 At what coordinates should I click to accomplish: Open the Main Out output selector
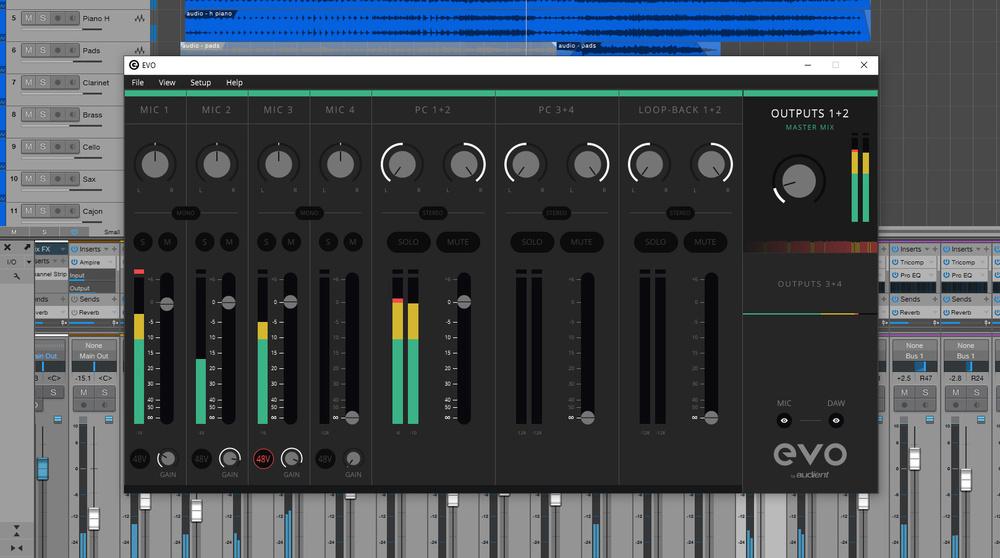[94, 356]
